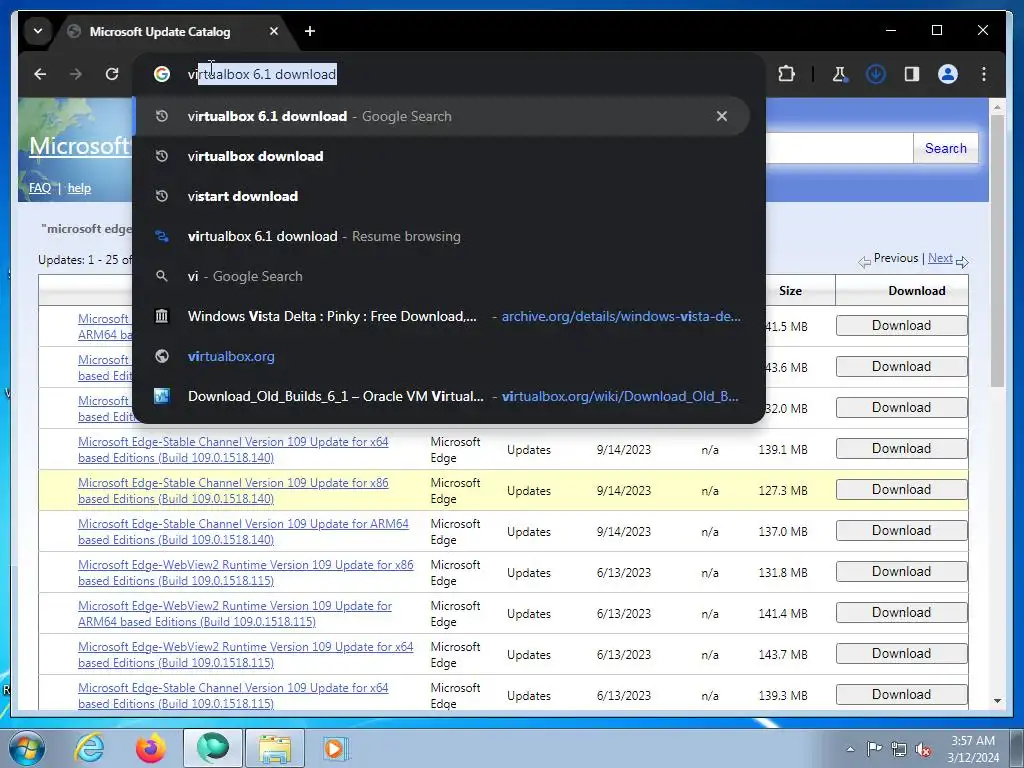This screenshot has width=1024, height=768.
Task: Choose the 'virtualbox download' history suggestion
Action: click(441, 156)
